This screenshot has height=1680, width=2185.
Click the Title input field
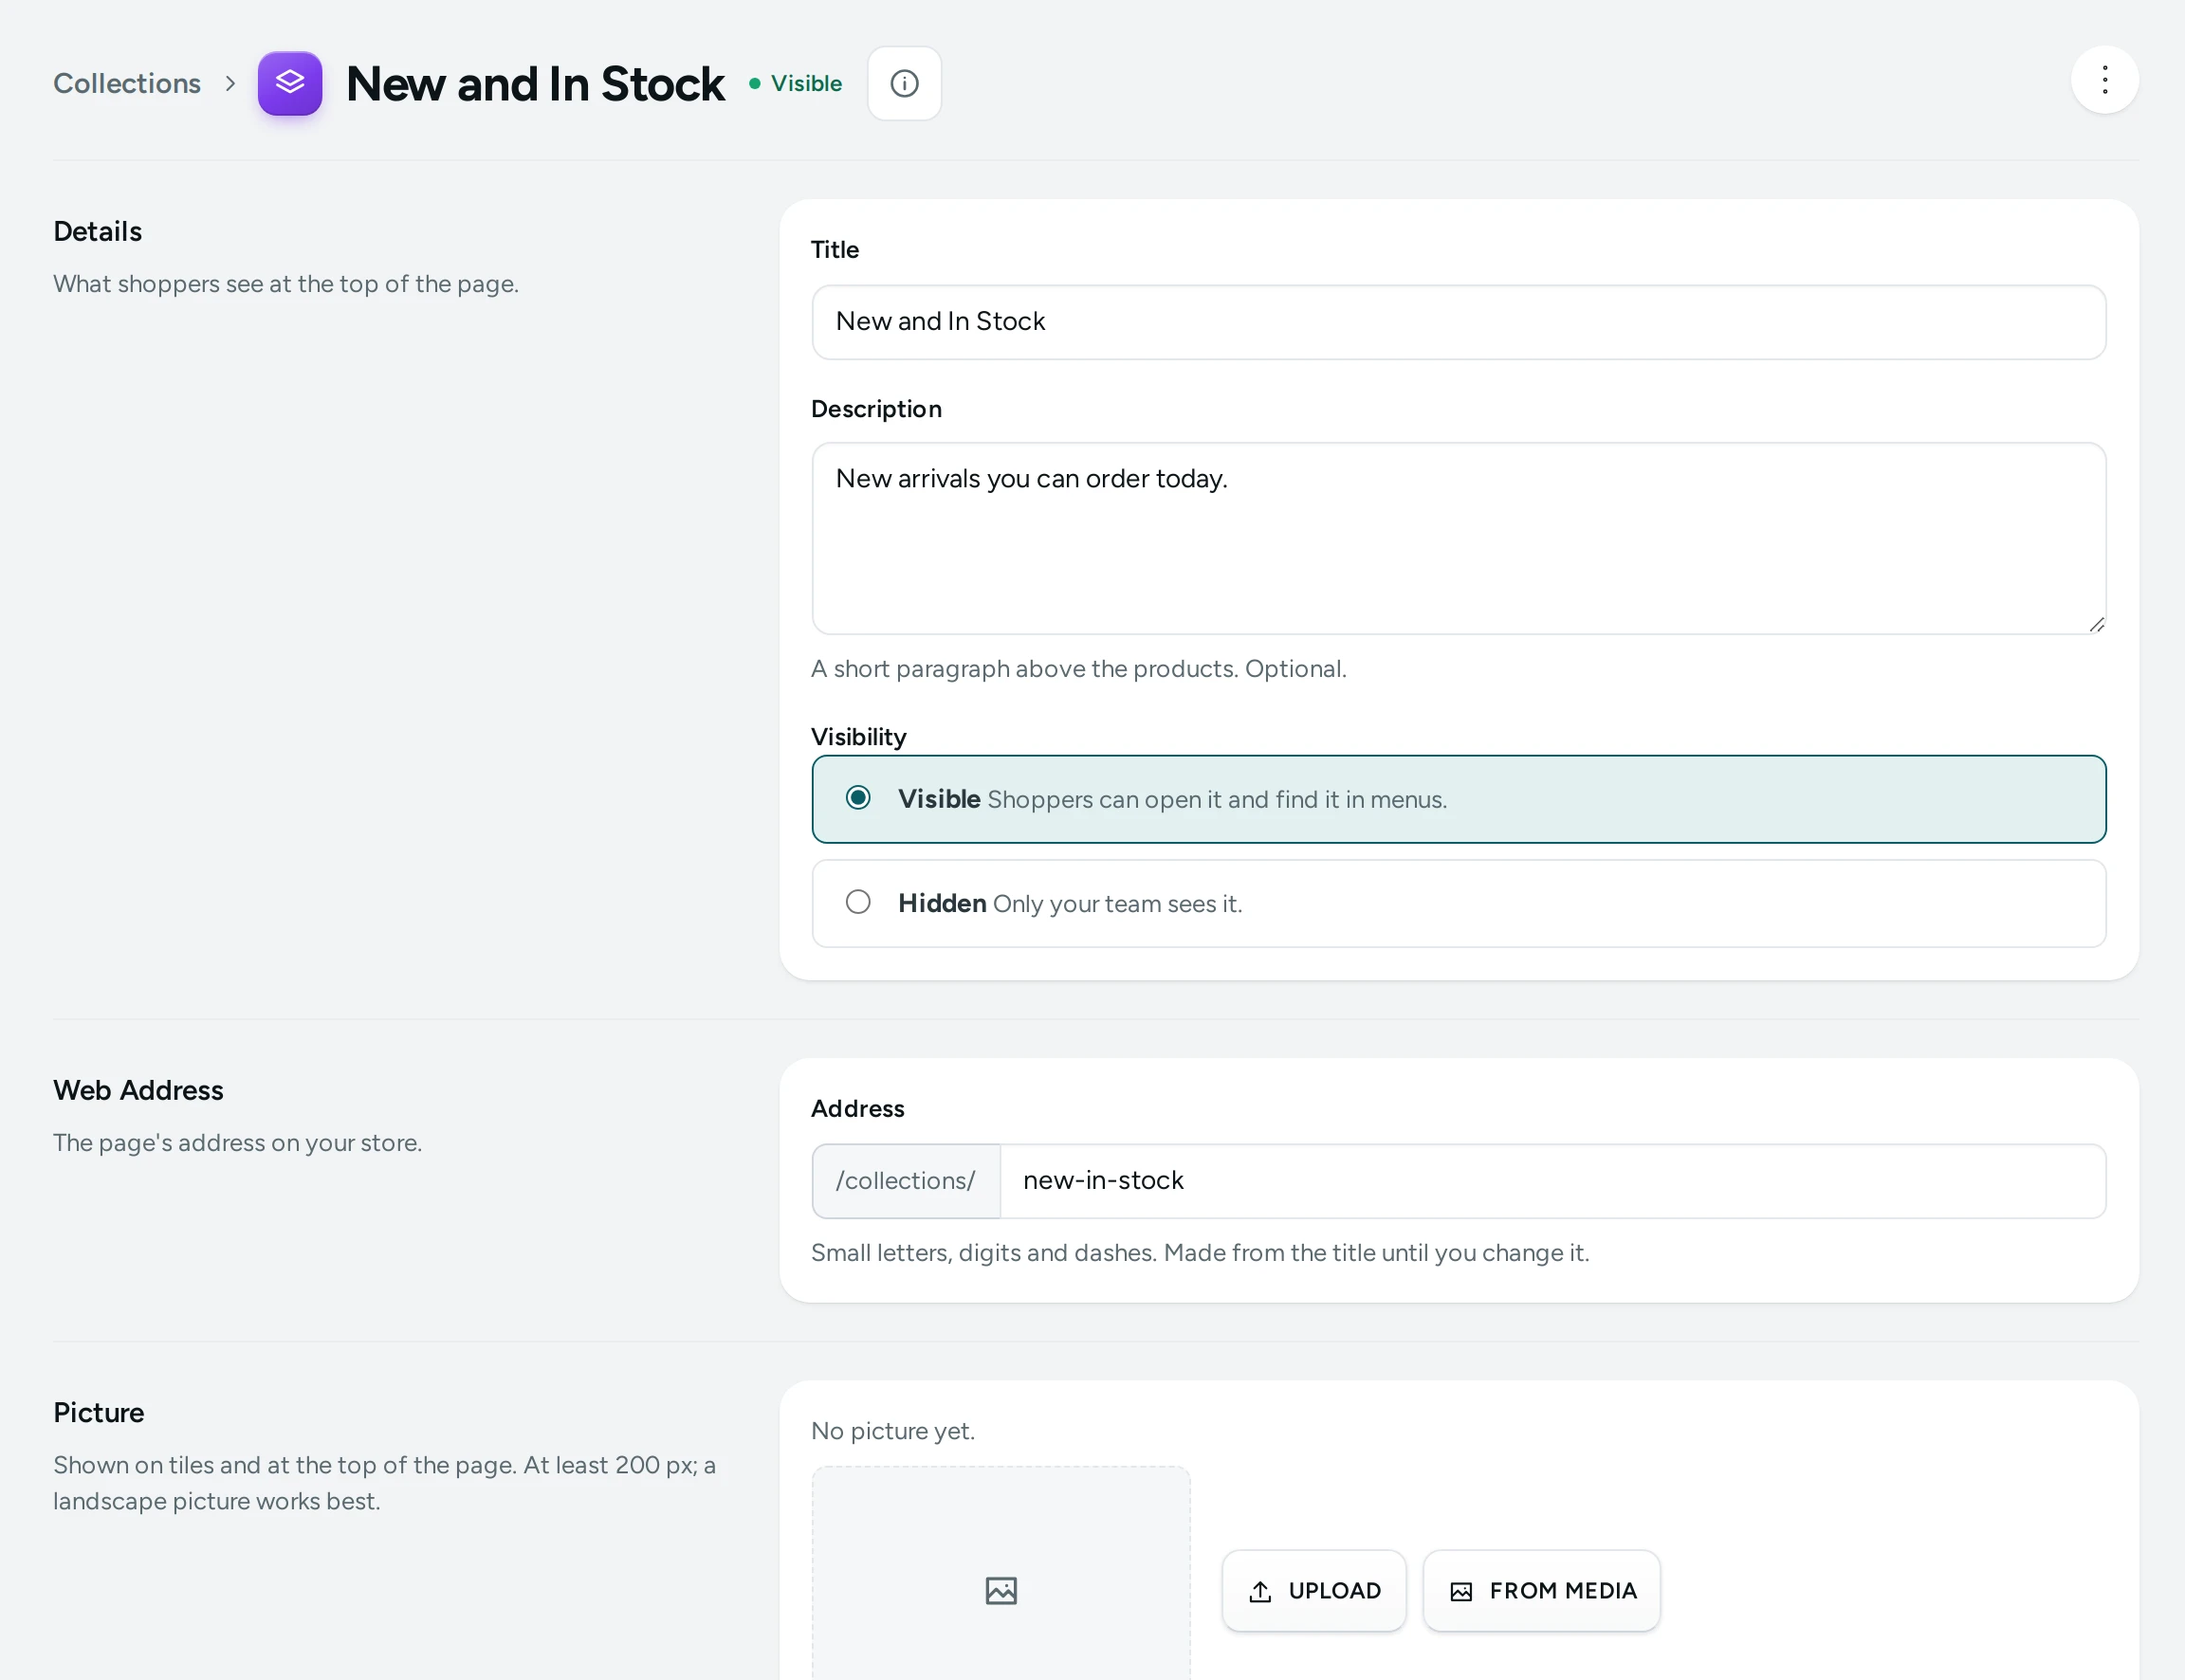tap(1458, 322)
